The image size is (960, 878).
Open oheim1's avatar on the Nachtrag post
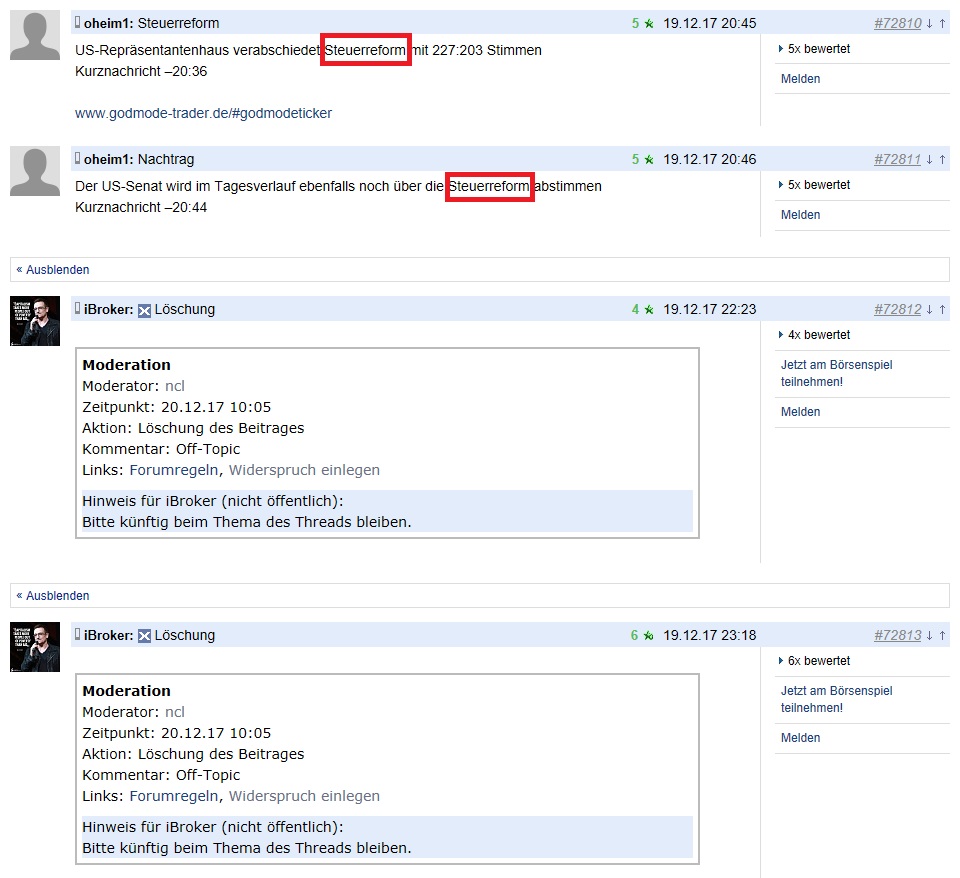[x=35, y=171]
